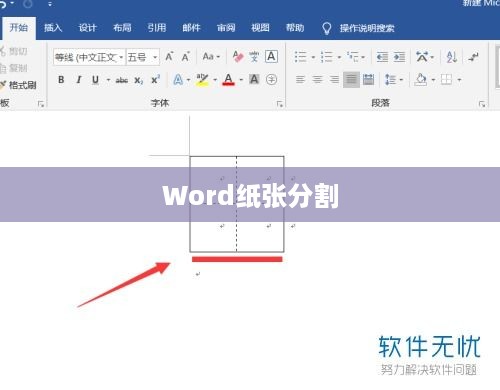Click the Decrease Font Size icon

pyautogui.click(x=186, y=57)
